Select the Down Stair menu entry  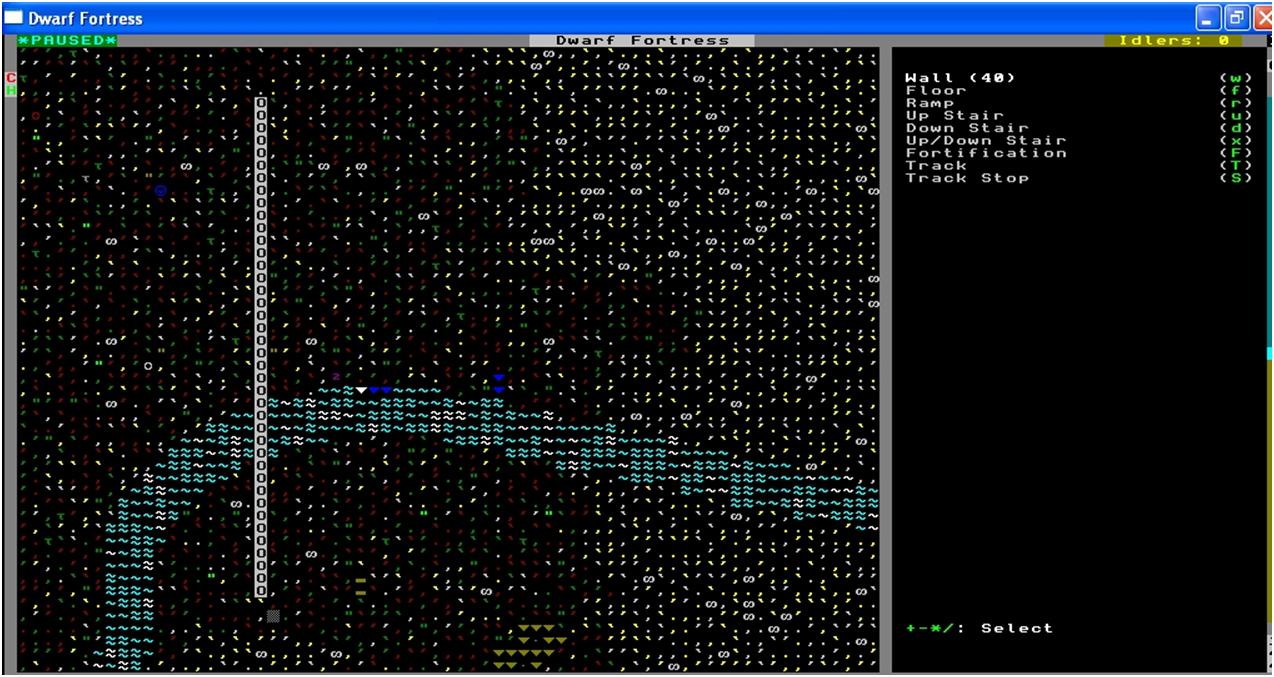966,128
